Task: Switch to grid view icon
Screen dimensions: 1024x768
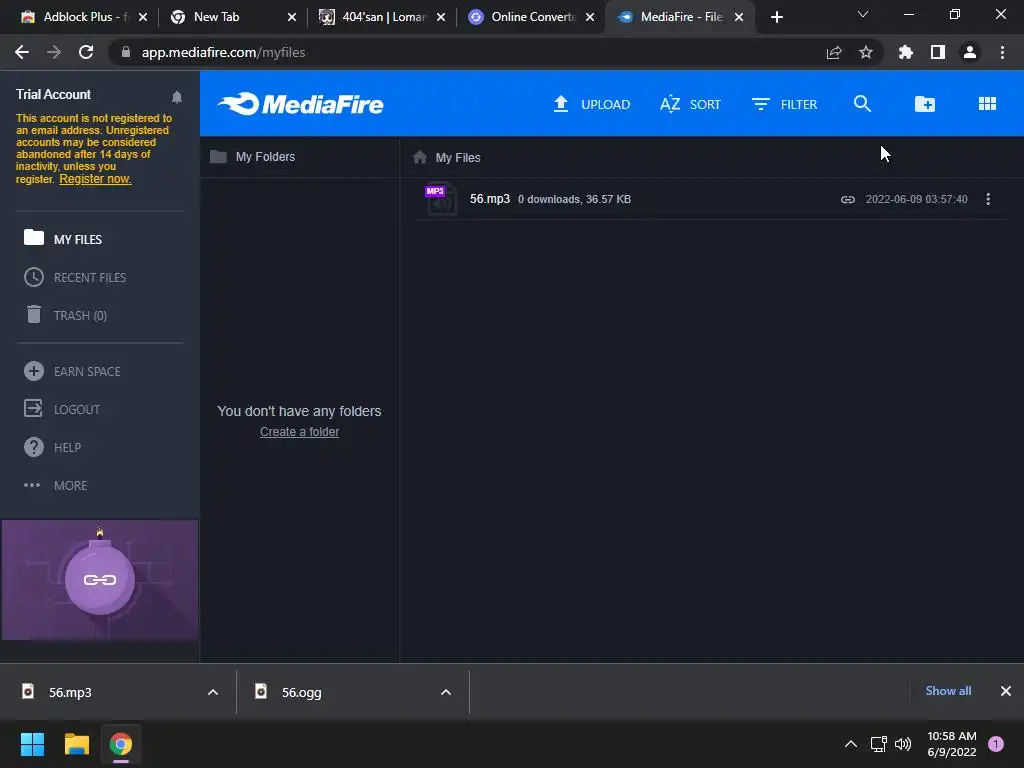Action: coord(987,104)
